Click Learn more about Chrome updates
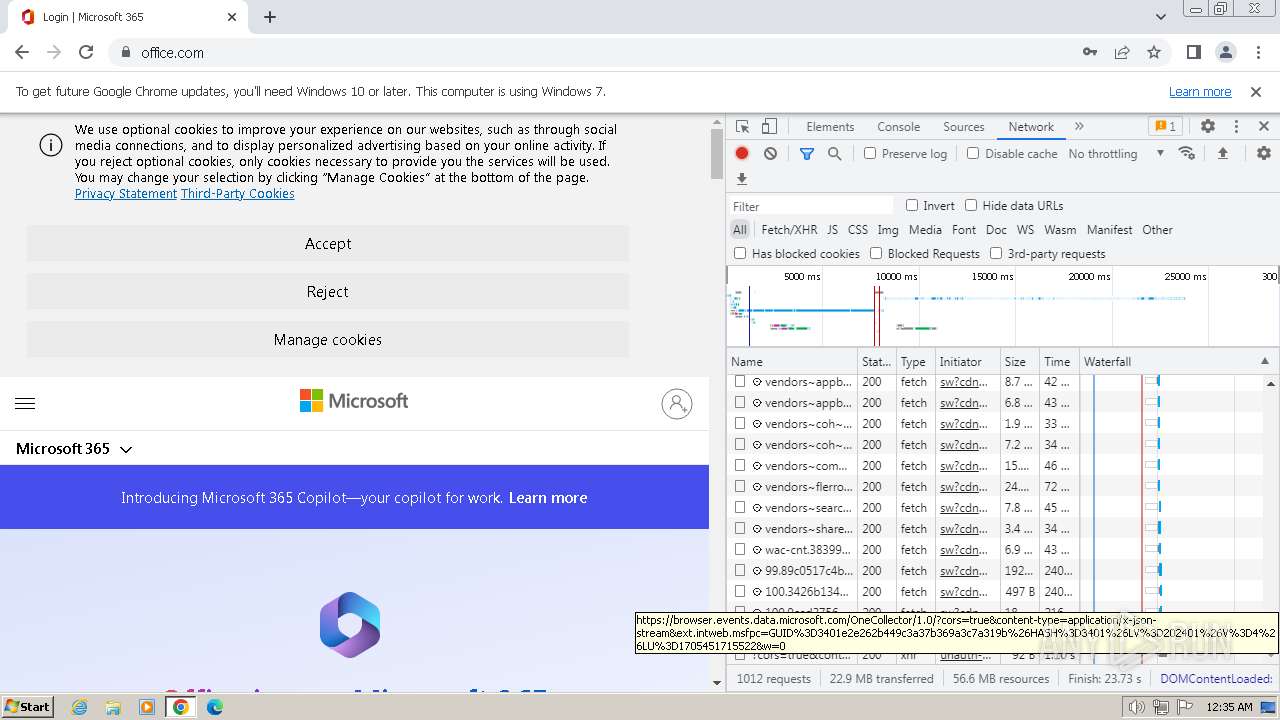Screen dimensions: 1280x720 point(1200,92)
